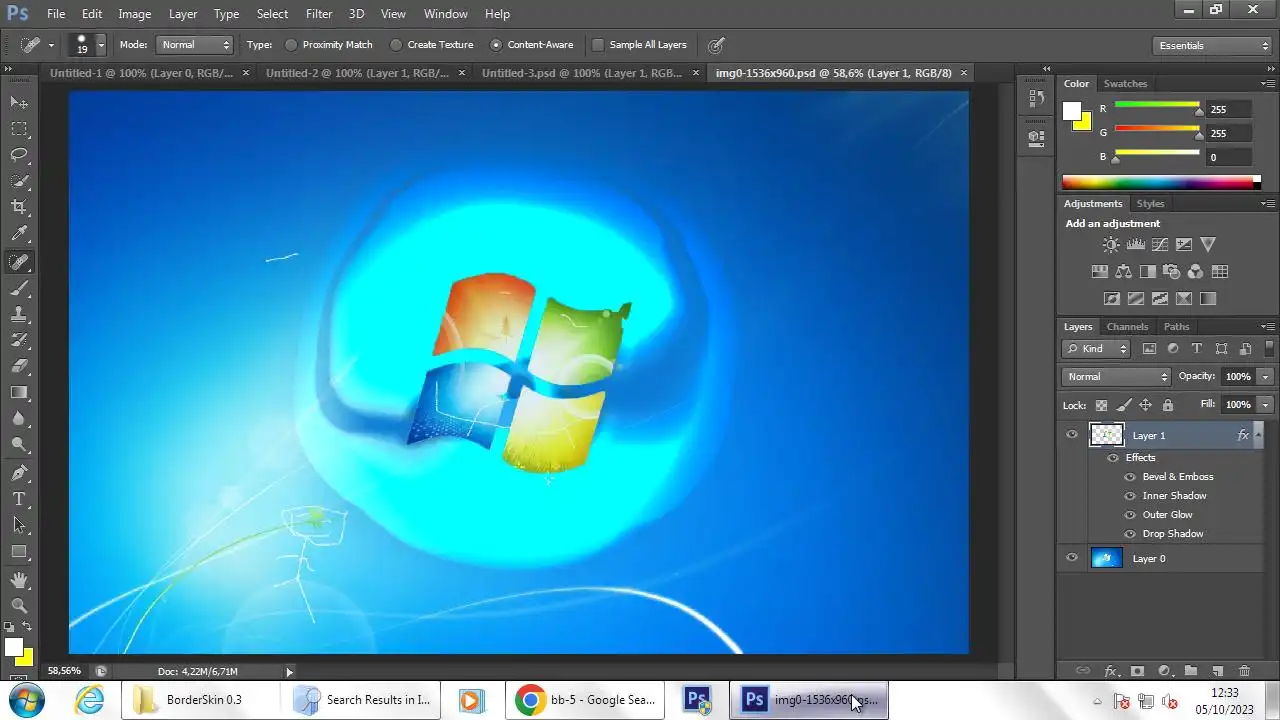Toggle the Drop Shadow effect visibility
1280x720 pixels.
tap(1130, 534)
